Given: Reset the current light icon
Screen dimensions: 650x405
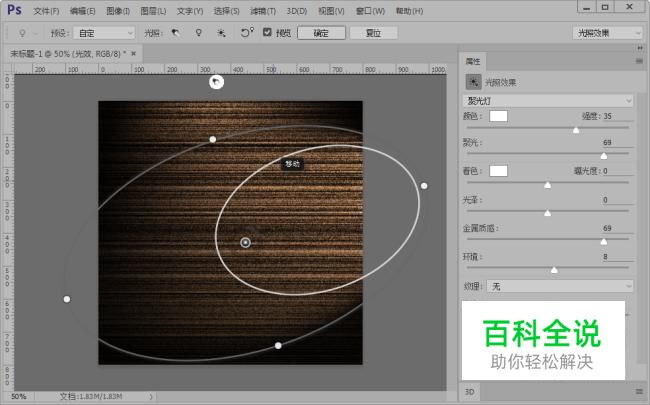Looking at the screenshot, I should [247, 33].
